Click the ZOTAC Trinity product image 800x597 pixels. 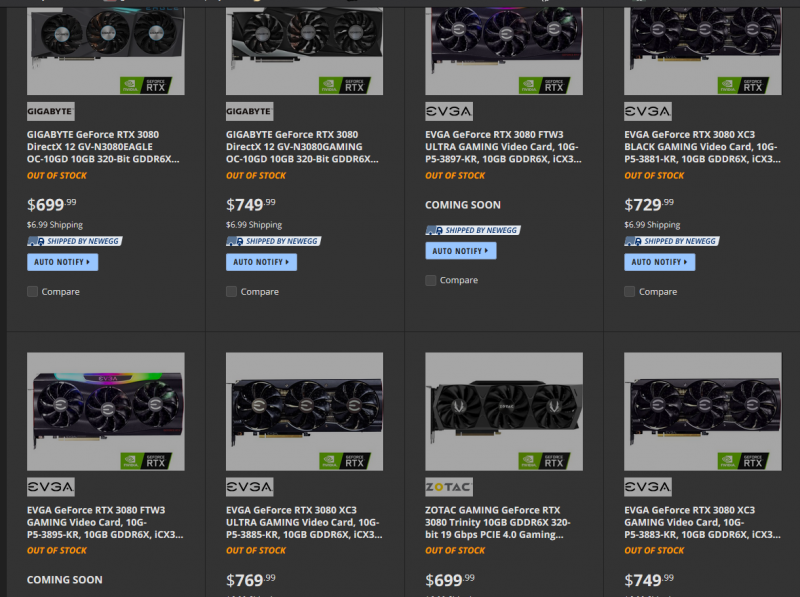point(503,410)
